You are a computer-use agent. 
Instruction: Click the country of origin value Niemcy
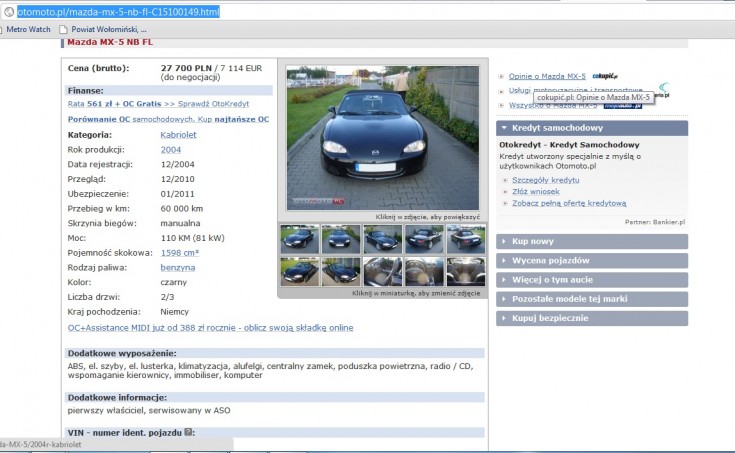[x=174, y=312]
